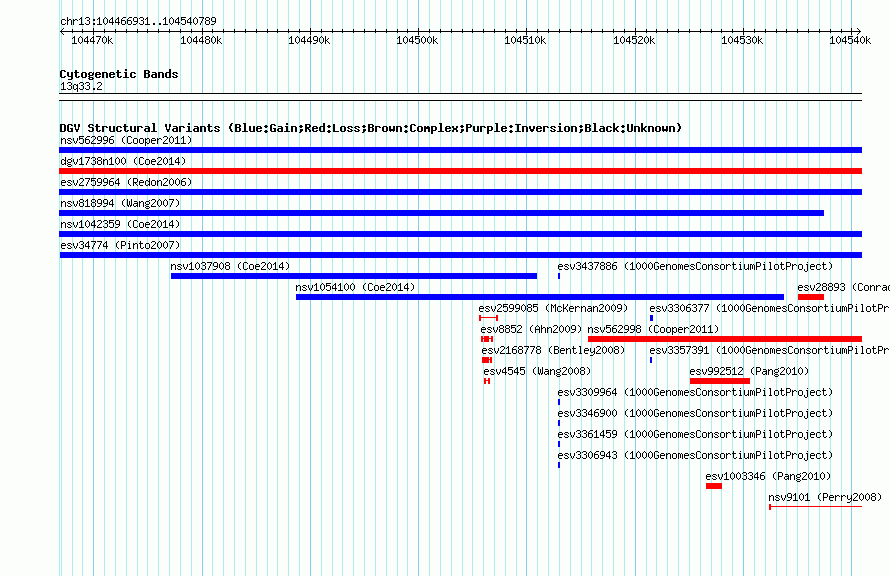Open the esv34774 (Pinto2007) label

pyautogui.click(x=120, y=245)
